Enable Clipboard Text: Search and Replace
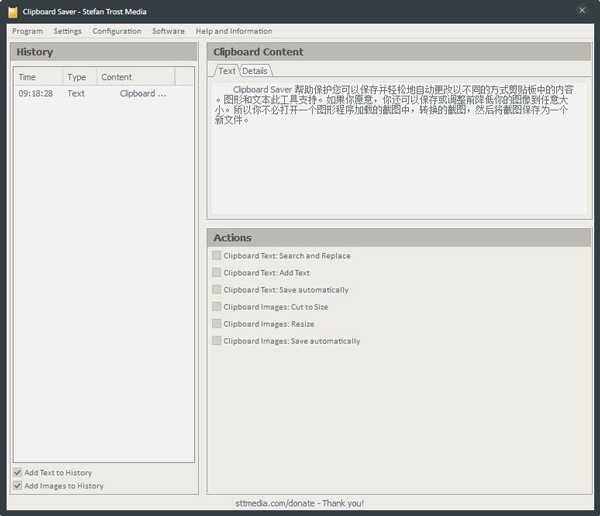Viewport: 600px width, 516px height. 217,255
